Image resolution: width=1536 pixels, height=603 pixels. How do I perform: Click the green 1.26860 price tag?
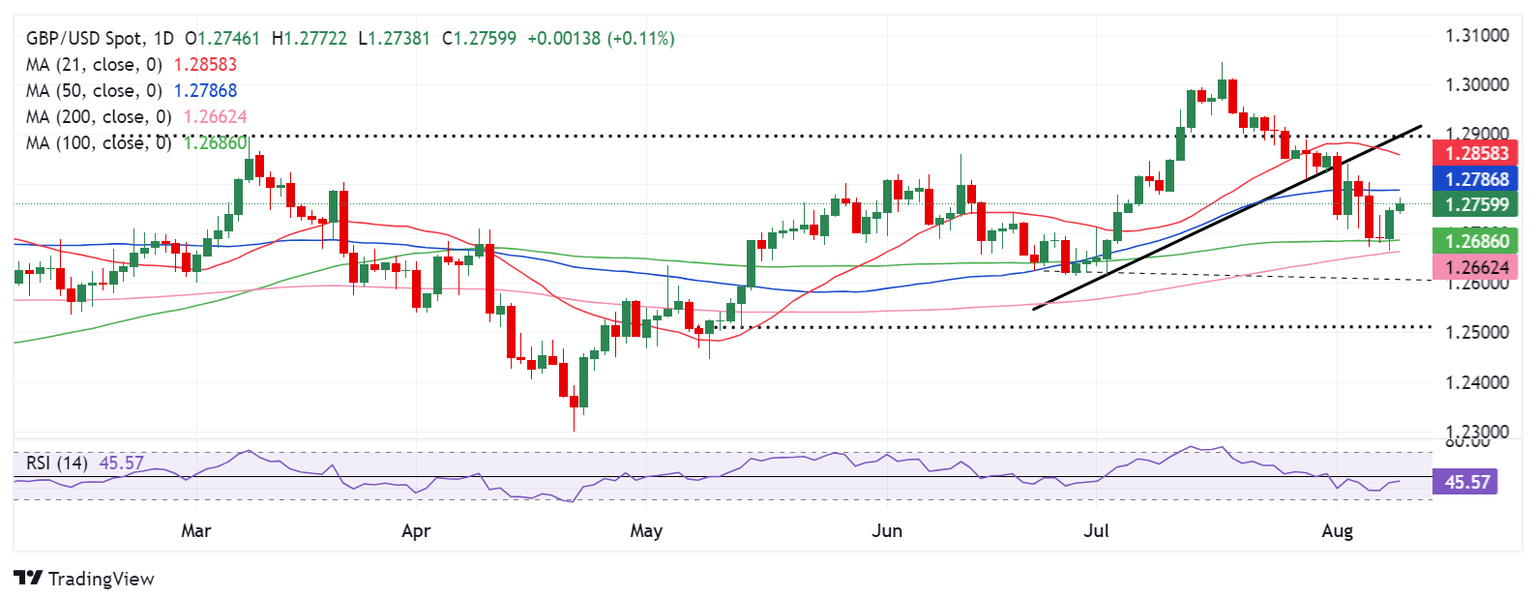click(1476, 240)
